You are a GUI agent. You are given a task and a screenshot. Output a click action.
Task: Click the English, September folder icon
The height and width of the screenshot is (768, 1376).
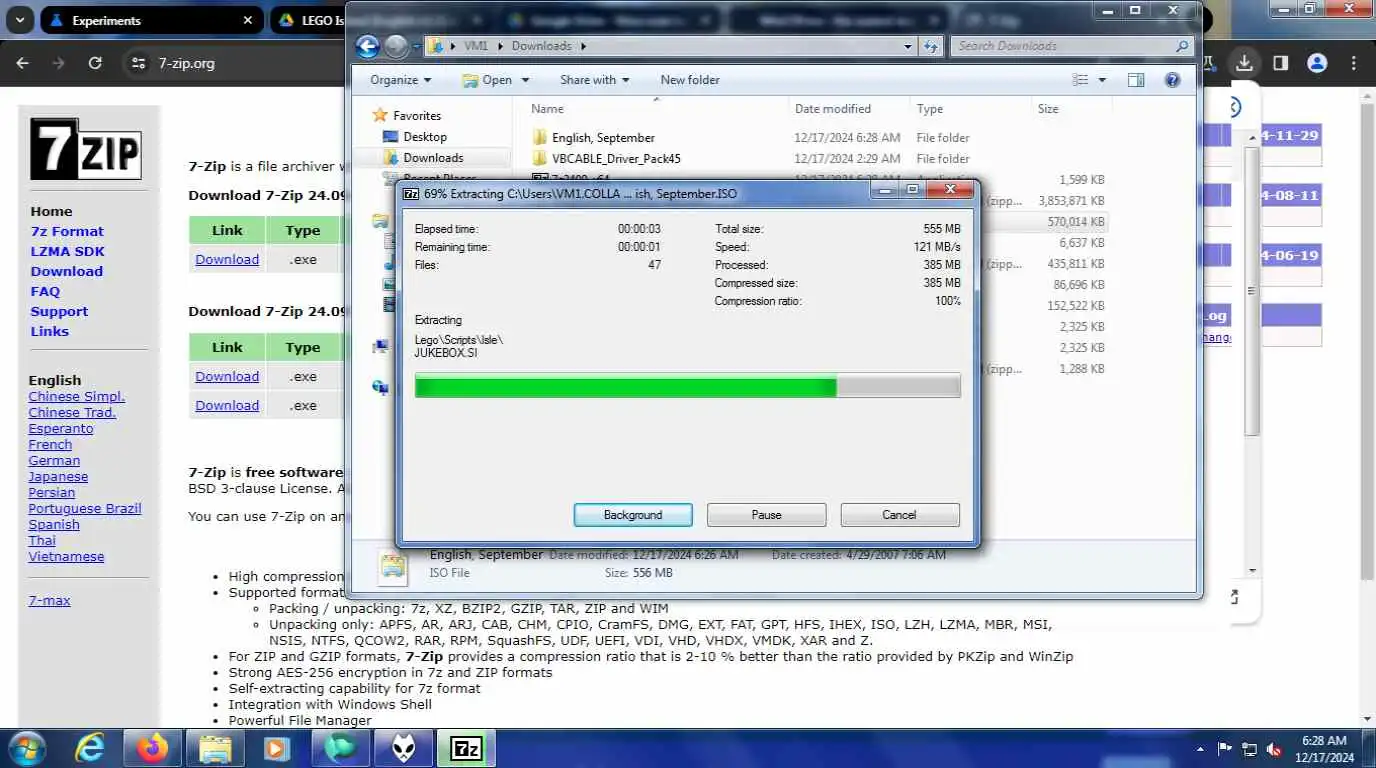[x=540, y=138]
